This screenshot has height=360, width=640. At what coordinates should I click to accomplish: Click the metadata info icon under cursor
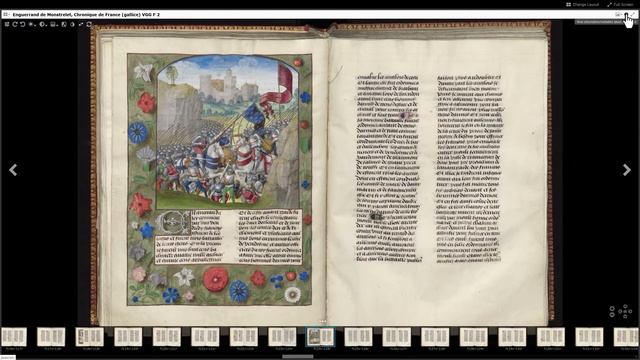point(626,14)
